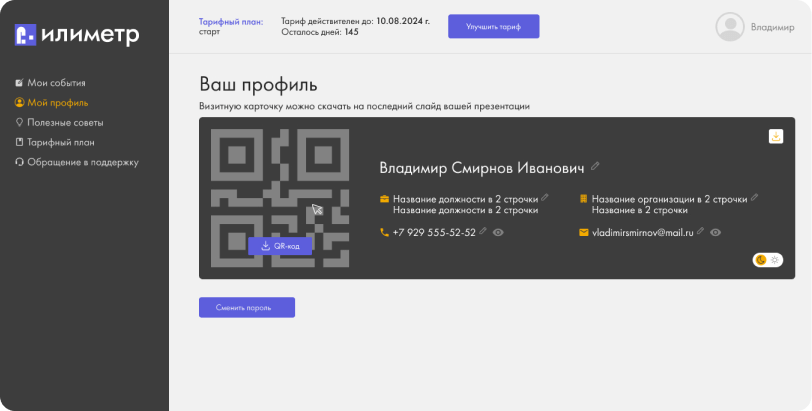Click the text Осталось дней: 145
Viewport: 812px width, 411px height.
point(320,32)
